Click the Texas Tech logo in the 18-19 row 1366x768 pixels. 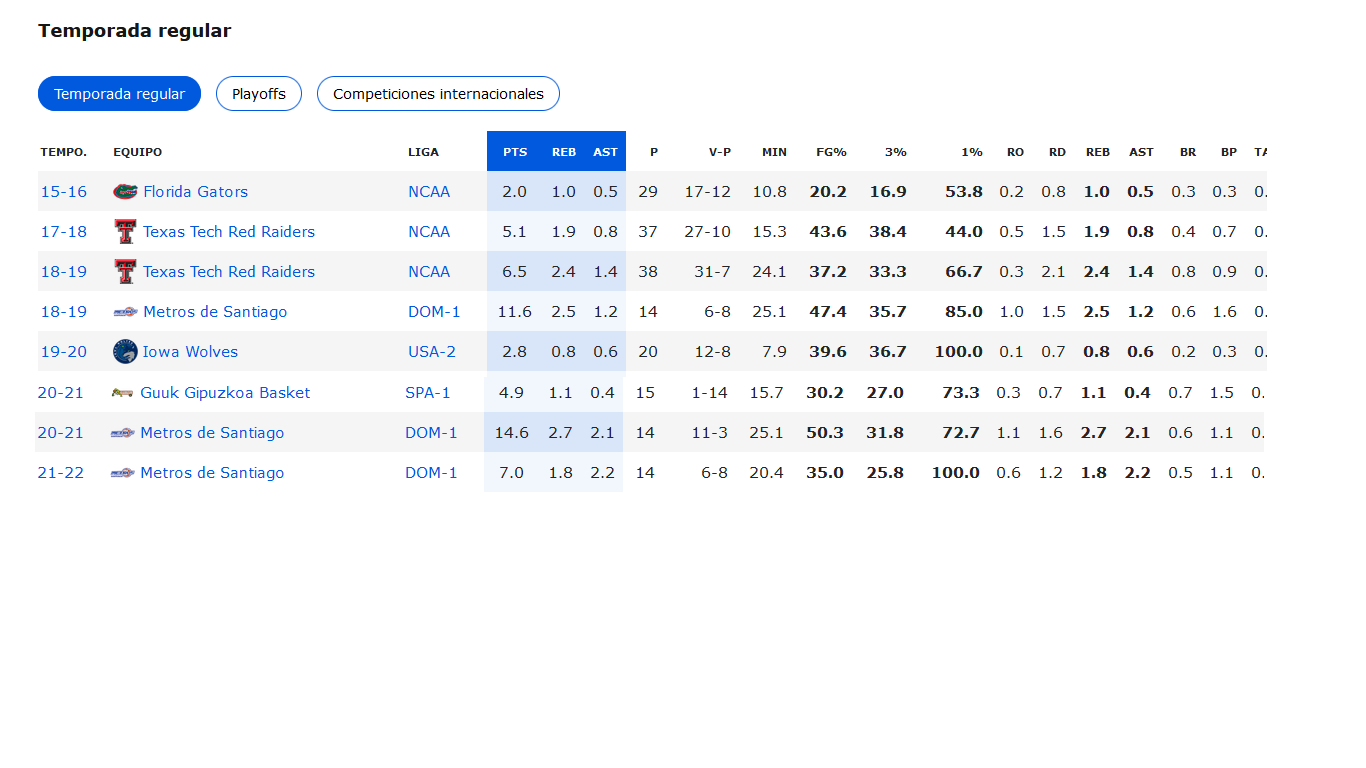tap(125, 272)
